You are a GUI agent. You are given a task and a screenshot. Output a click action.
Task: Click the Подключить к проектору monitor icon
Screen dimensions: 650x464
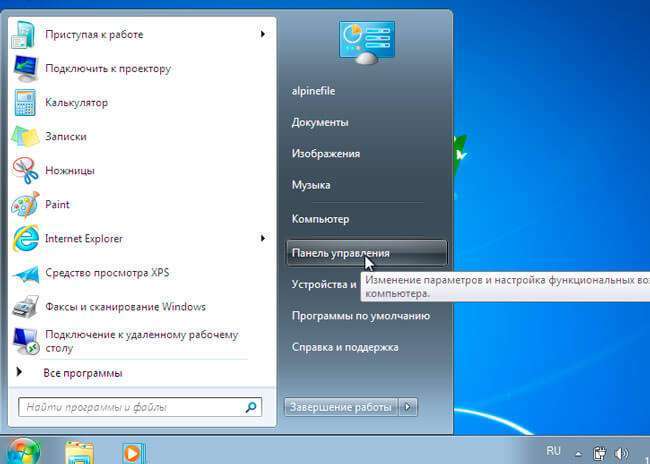tap(26, 68)
